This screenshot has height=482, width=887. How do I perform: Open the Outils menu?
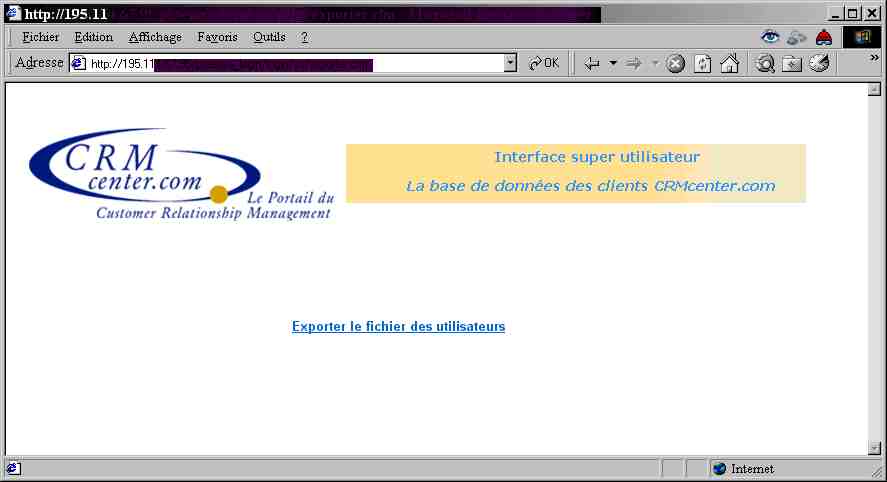point(269,37)
